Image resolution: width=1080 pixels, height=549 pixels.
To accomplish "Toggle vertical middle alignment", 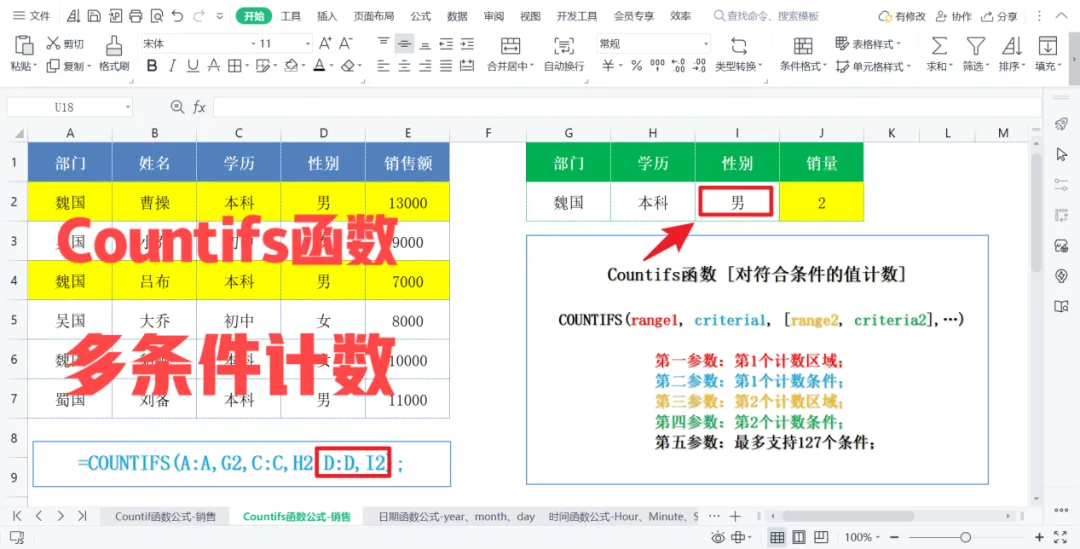I will (x=404, y=44).
